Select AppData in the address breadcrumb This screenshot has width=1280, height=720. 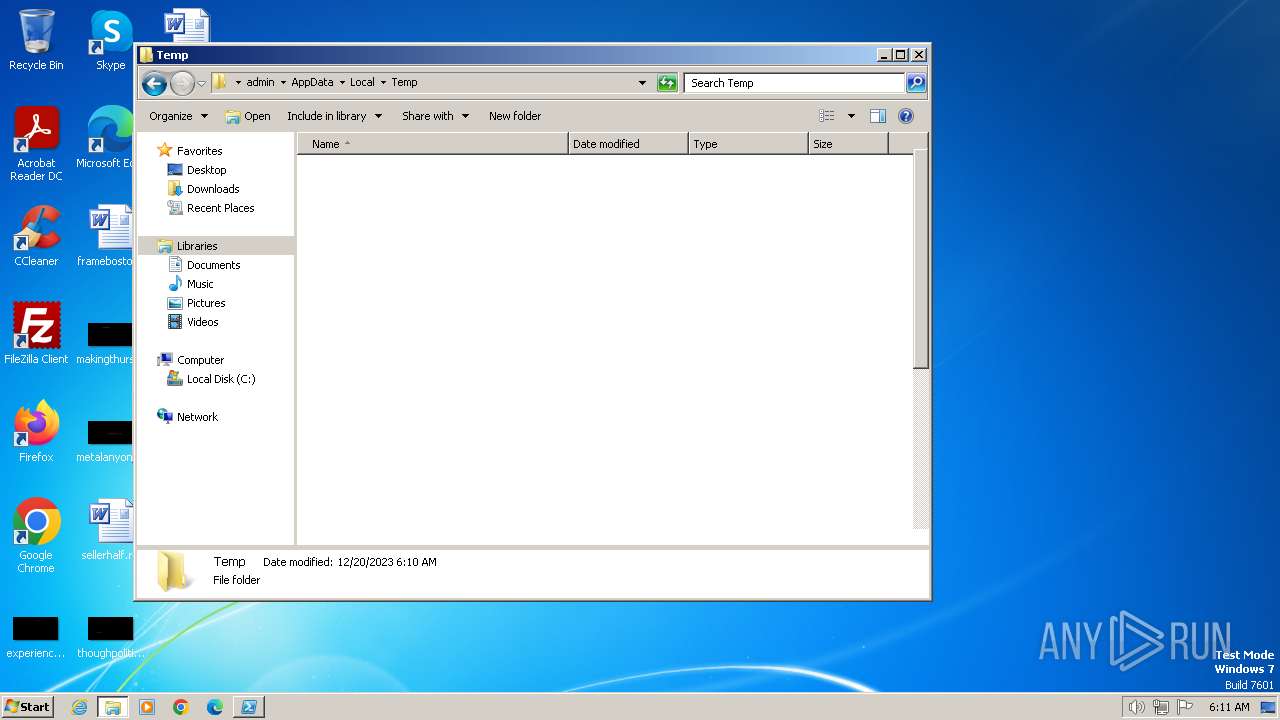pyautogui.click(x=312, y=82)
